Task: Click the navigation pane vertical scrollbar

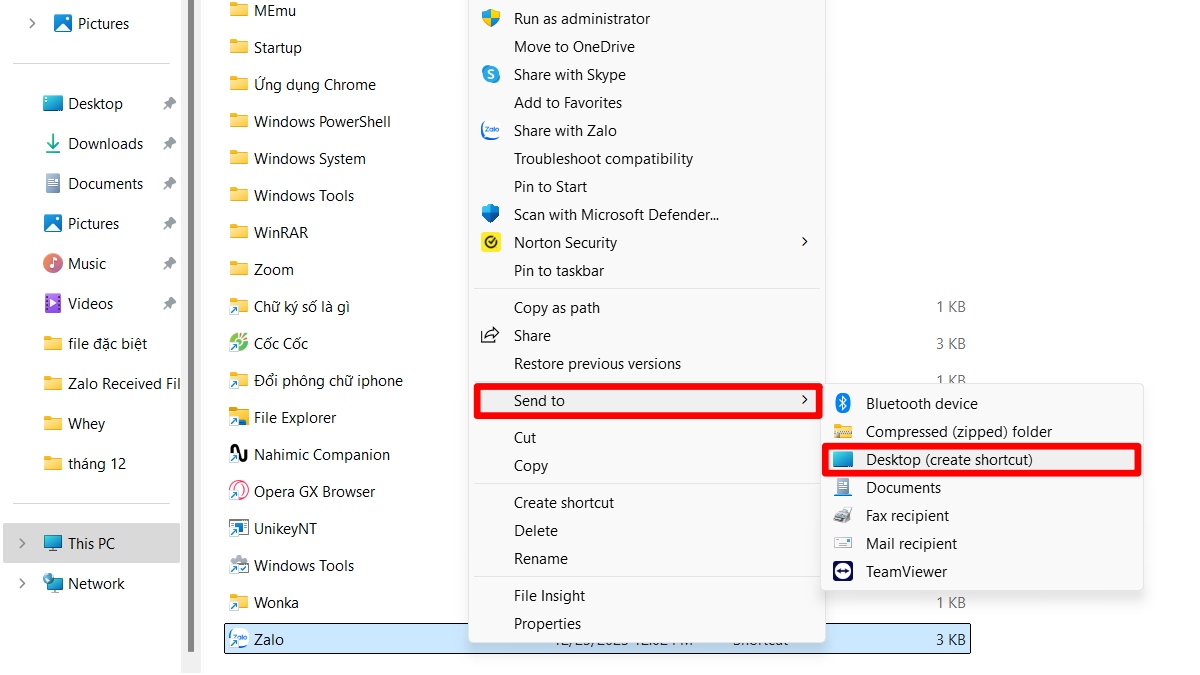Action: coord(190,325)
